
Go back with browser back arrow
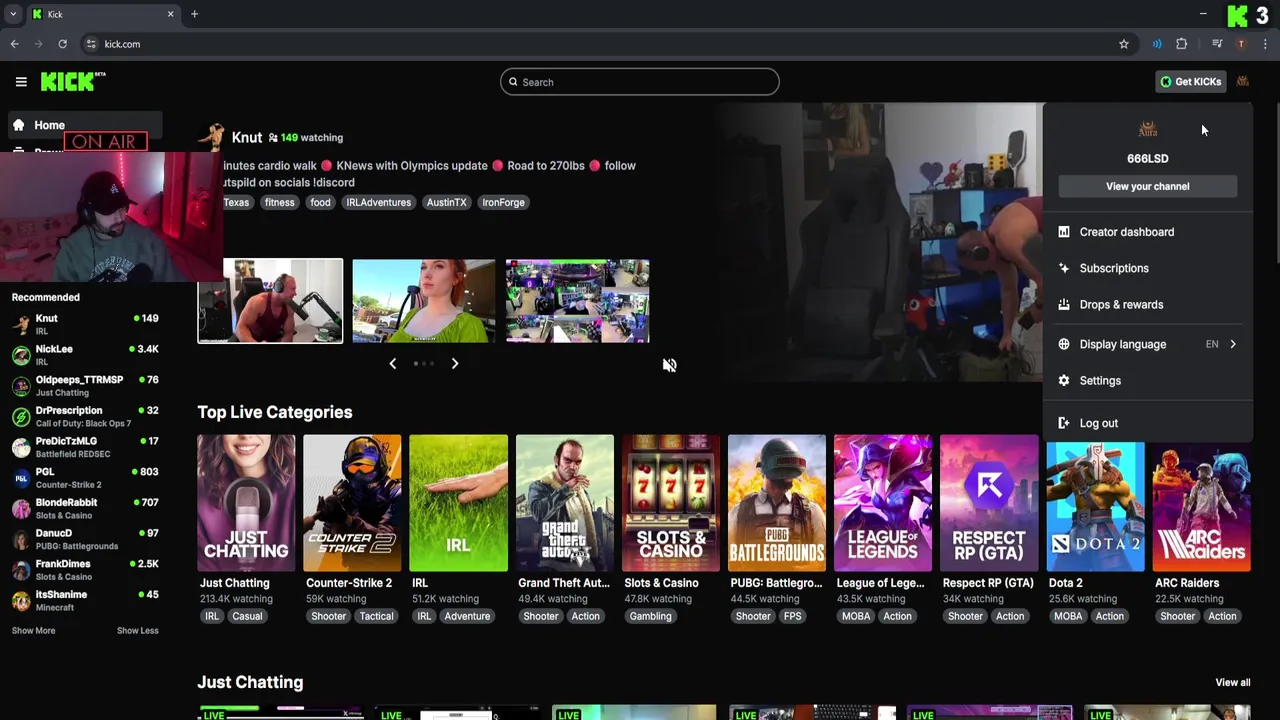pyautogui.click(x=14, y=44)
